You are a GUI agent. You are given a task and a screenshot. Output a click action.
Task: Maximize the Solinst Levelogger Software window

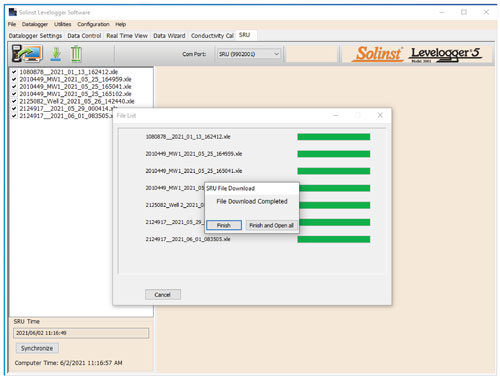point(464,12)
